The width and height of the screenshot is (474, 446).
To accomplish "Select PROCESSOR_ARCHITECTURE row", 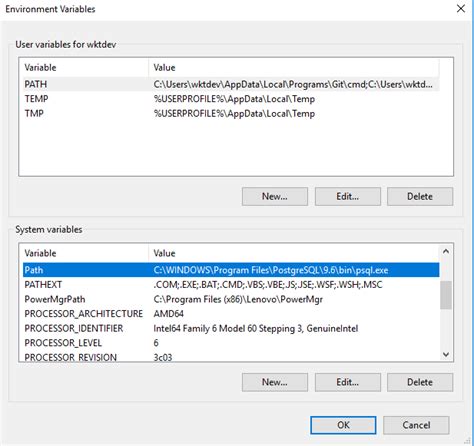I will pos(231,314).
